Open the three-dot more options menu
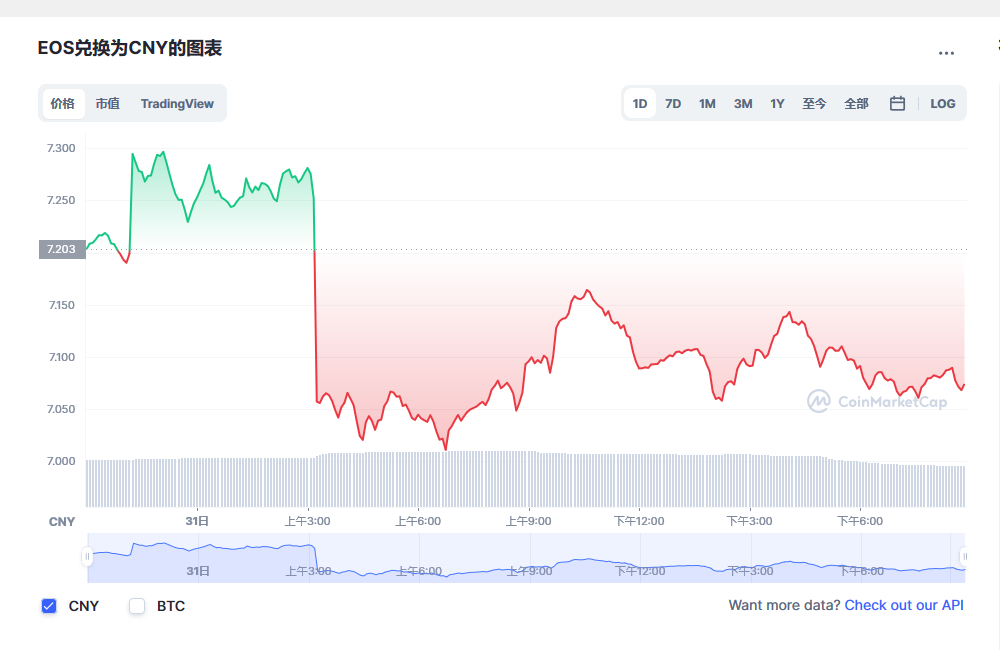Image resolution: width=1000 pixels, height=650 pixels. pos(946,53)
